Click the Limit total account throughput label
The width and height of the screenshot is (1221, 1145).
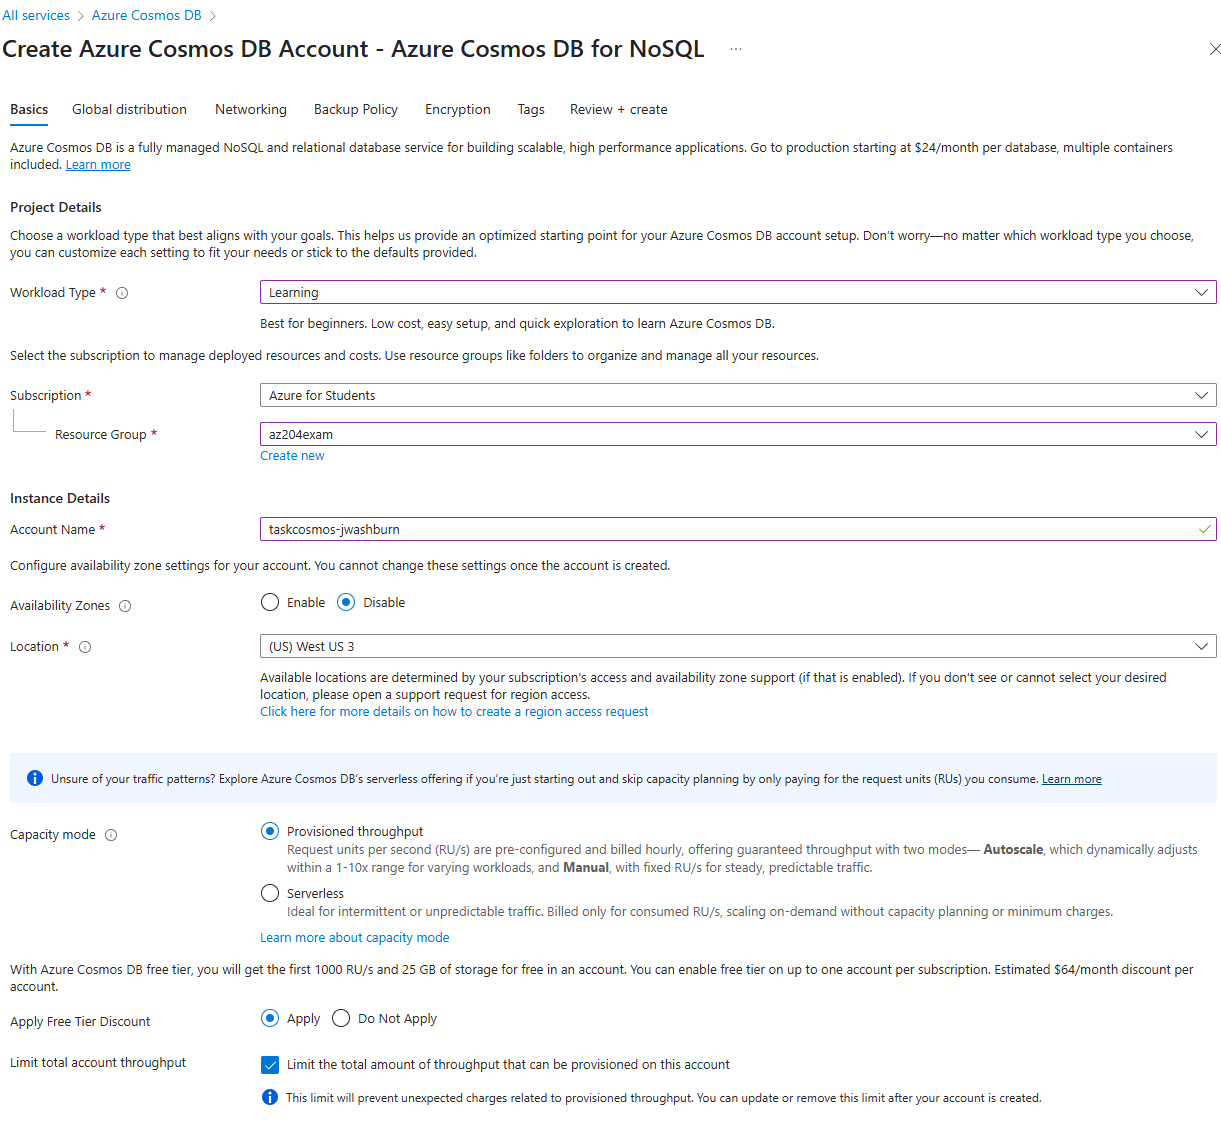point(98,1062)
